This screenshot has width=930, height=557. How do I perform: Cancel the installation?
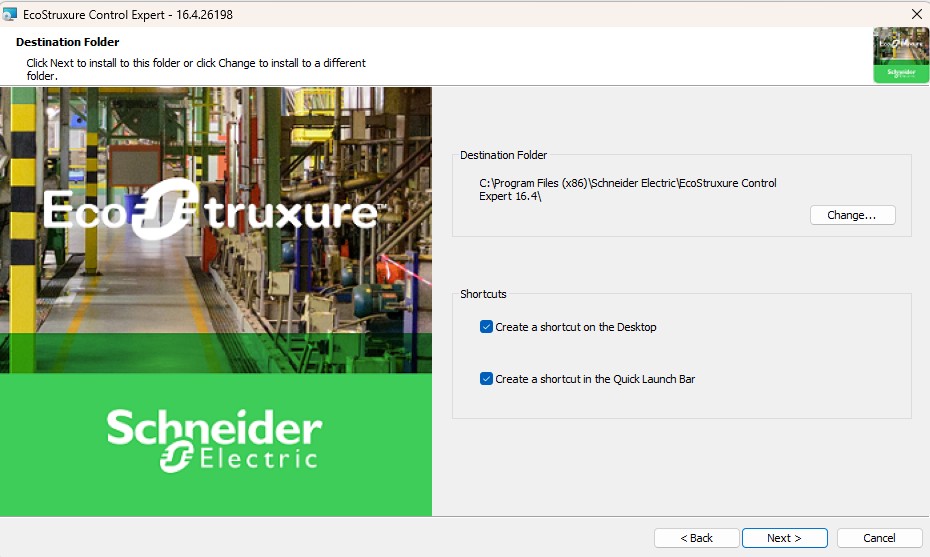tap(879, 538)
